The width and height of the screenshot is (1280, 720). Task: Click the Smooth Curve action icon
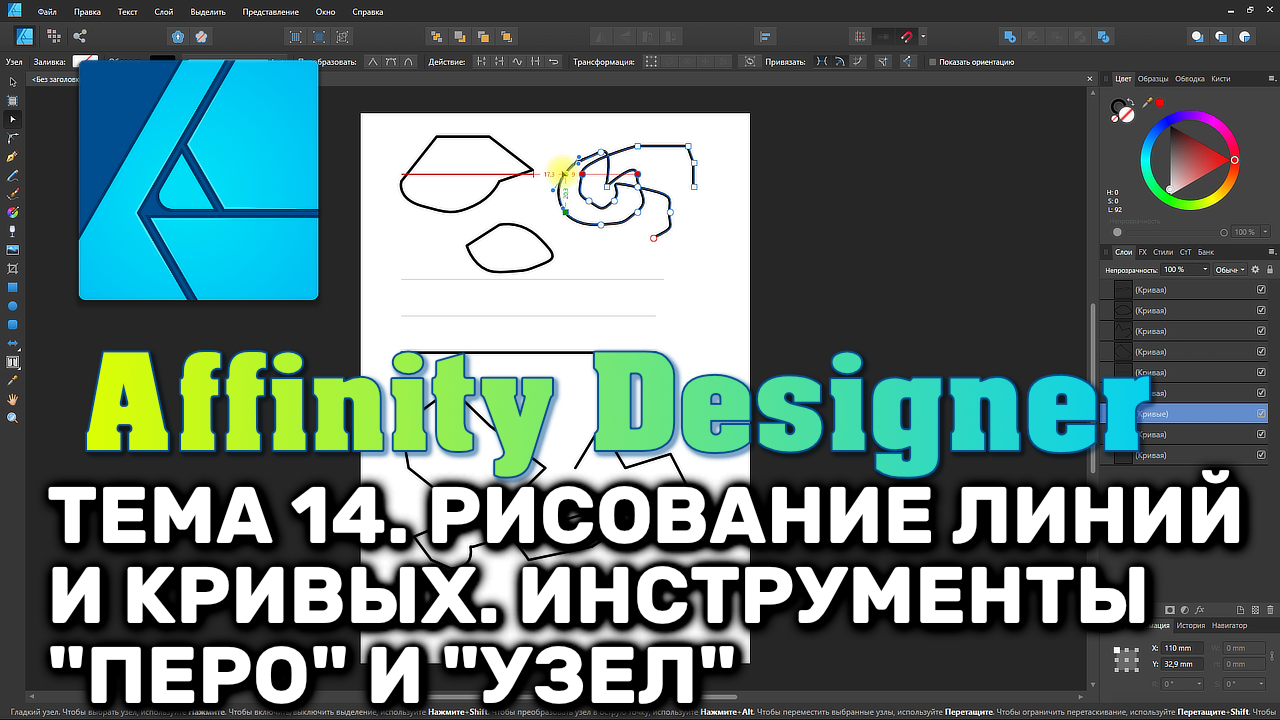[x=517, y=62]
